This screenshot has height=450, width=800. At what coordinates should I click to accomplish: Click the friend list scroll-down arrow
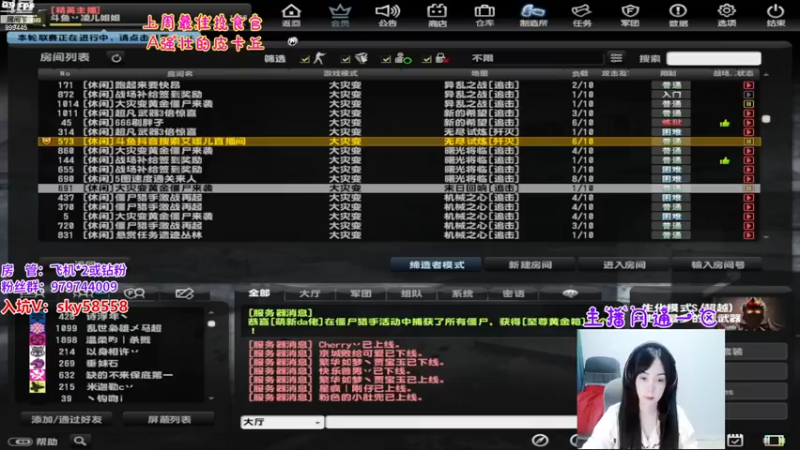pyautogui.click(x=211, y=398)
